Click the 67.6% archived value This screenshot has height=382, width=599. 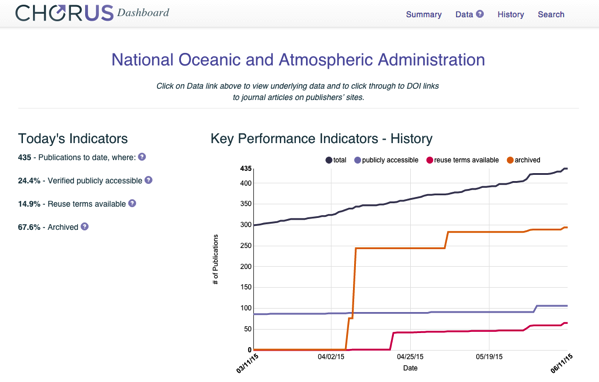[x=29, y=227]
